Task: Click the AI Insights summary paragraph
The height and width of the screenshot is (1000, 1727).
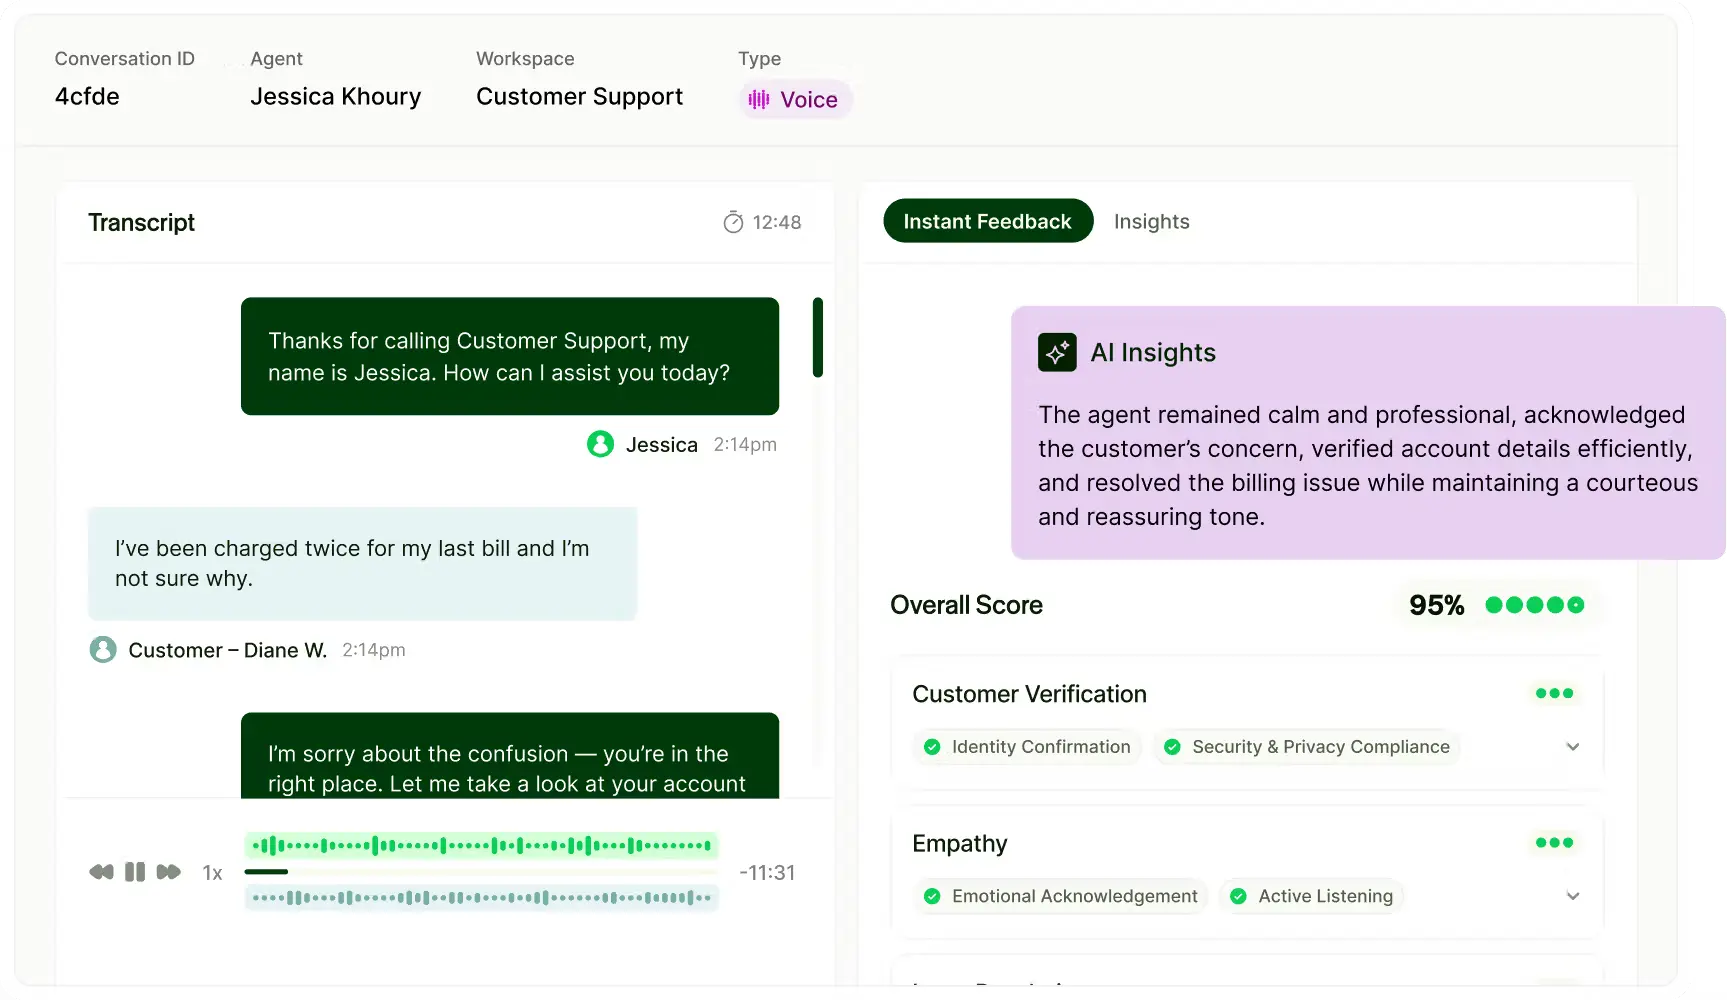Action: 1367,466
